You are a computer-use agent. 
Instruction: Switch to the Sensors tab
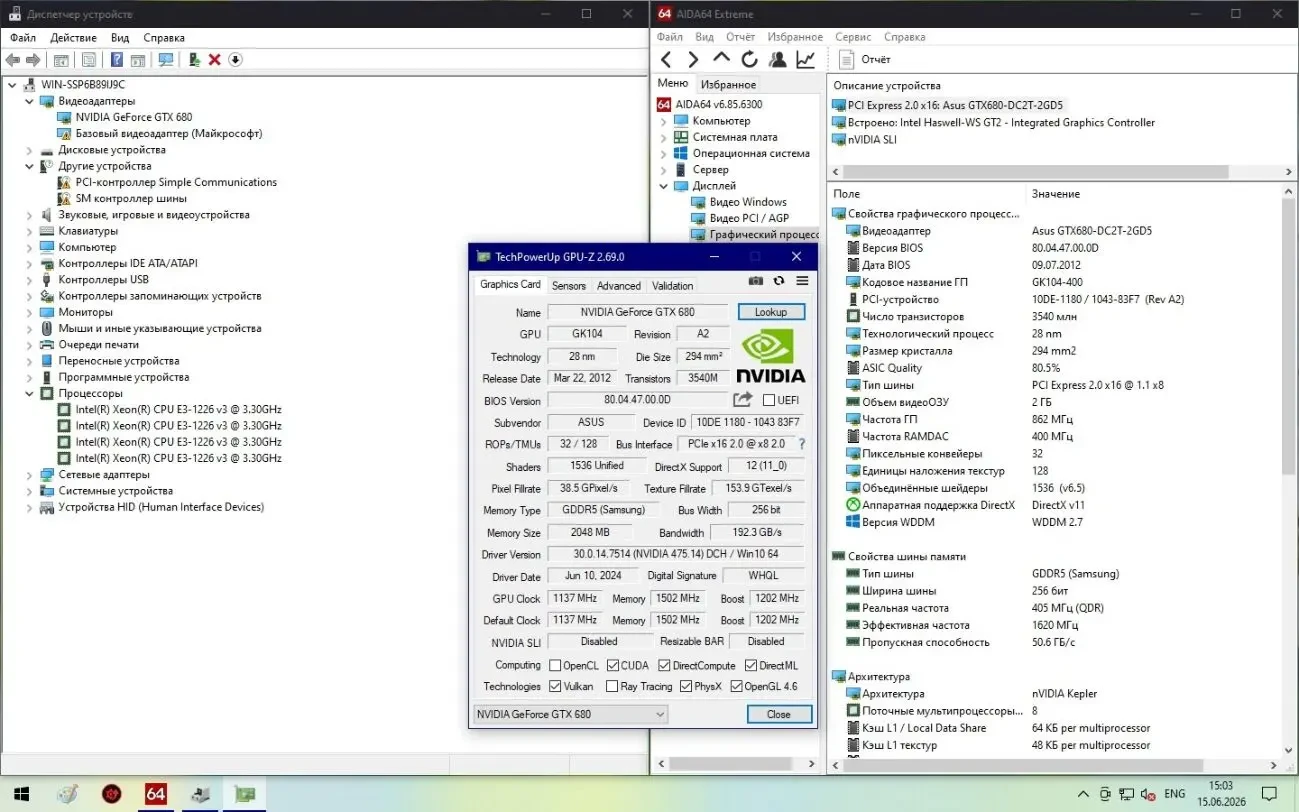pos(569,286)
